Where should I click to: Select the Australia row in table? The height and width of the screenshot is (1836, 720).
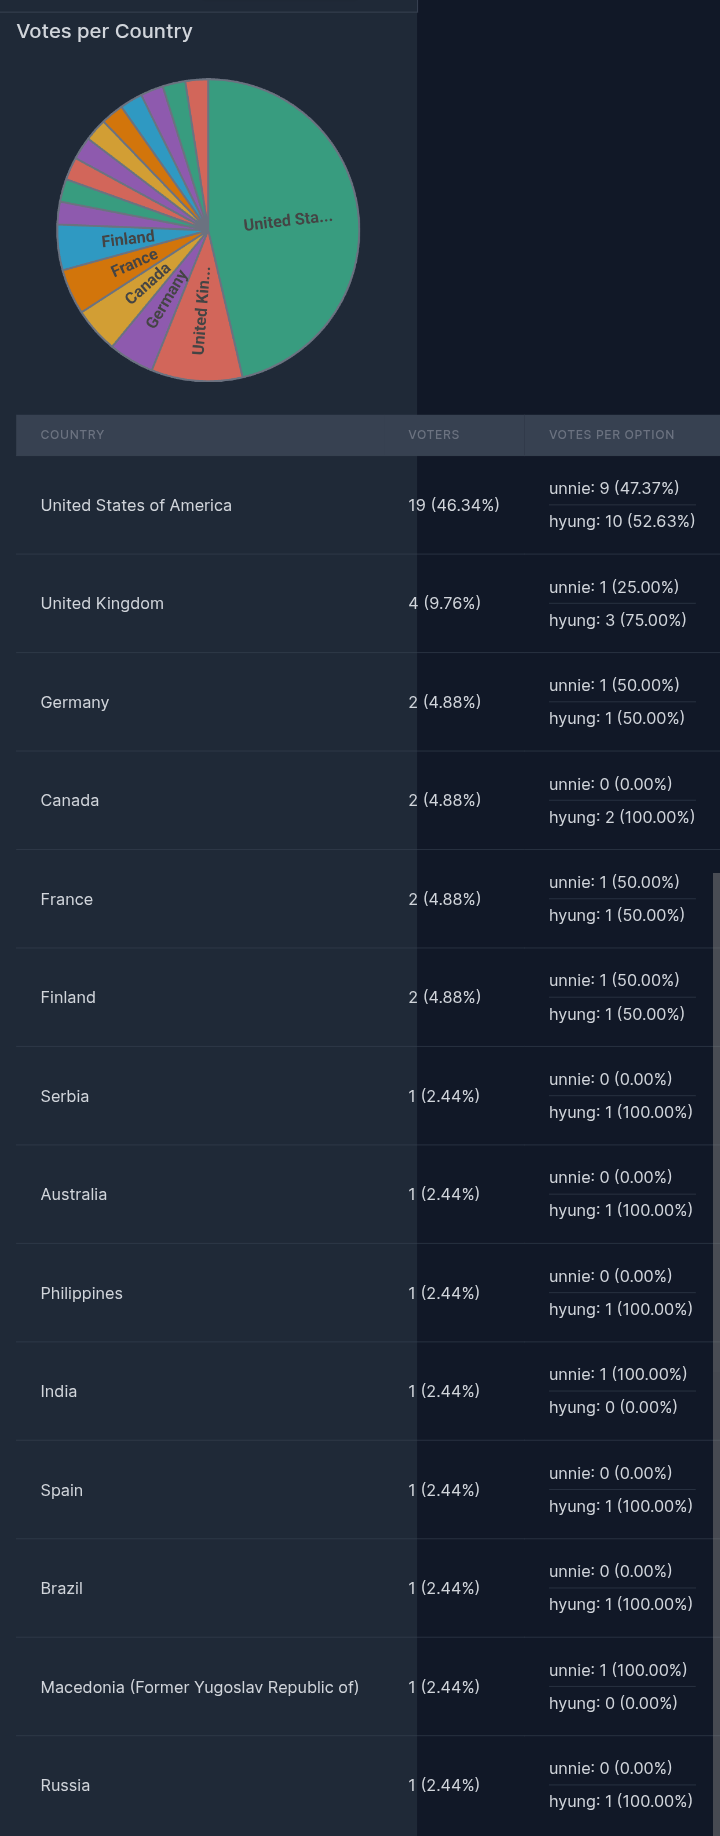pos(368,1194)
